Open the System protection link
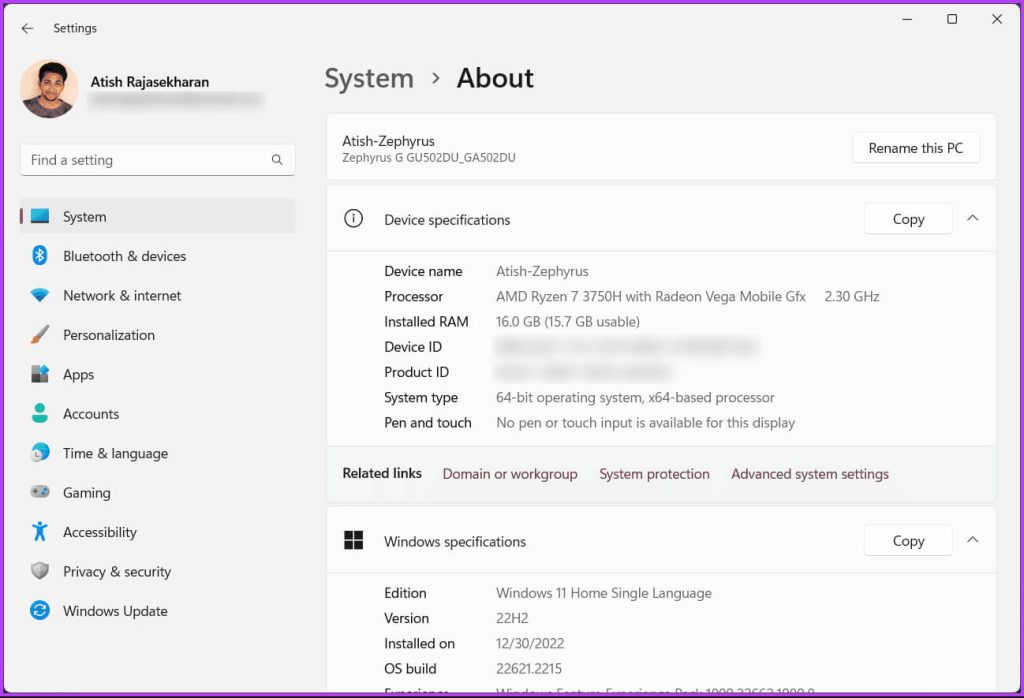This screenshot has width=1024, height=698. (654, 474)
